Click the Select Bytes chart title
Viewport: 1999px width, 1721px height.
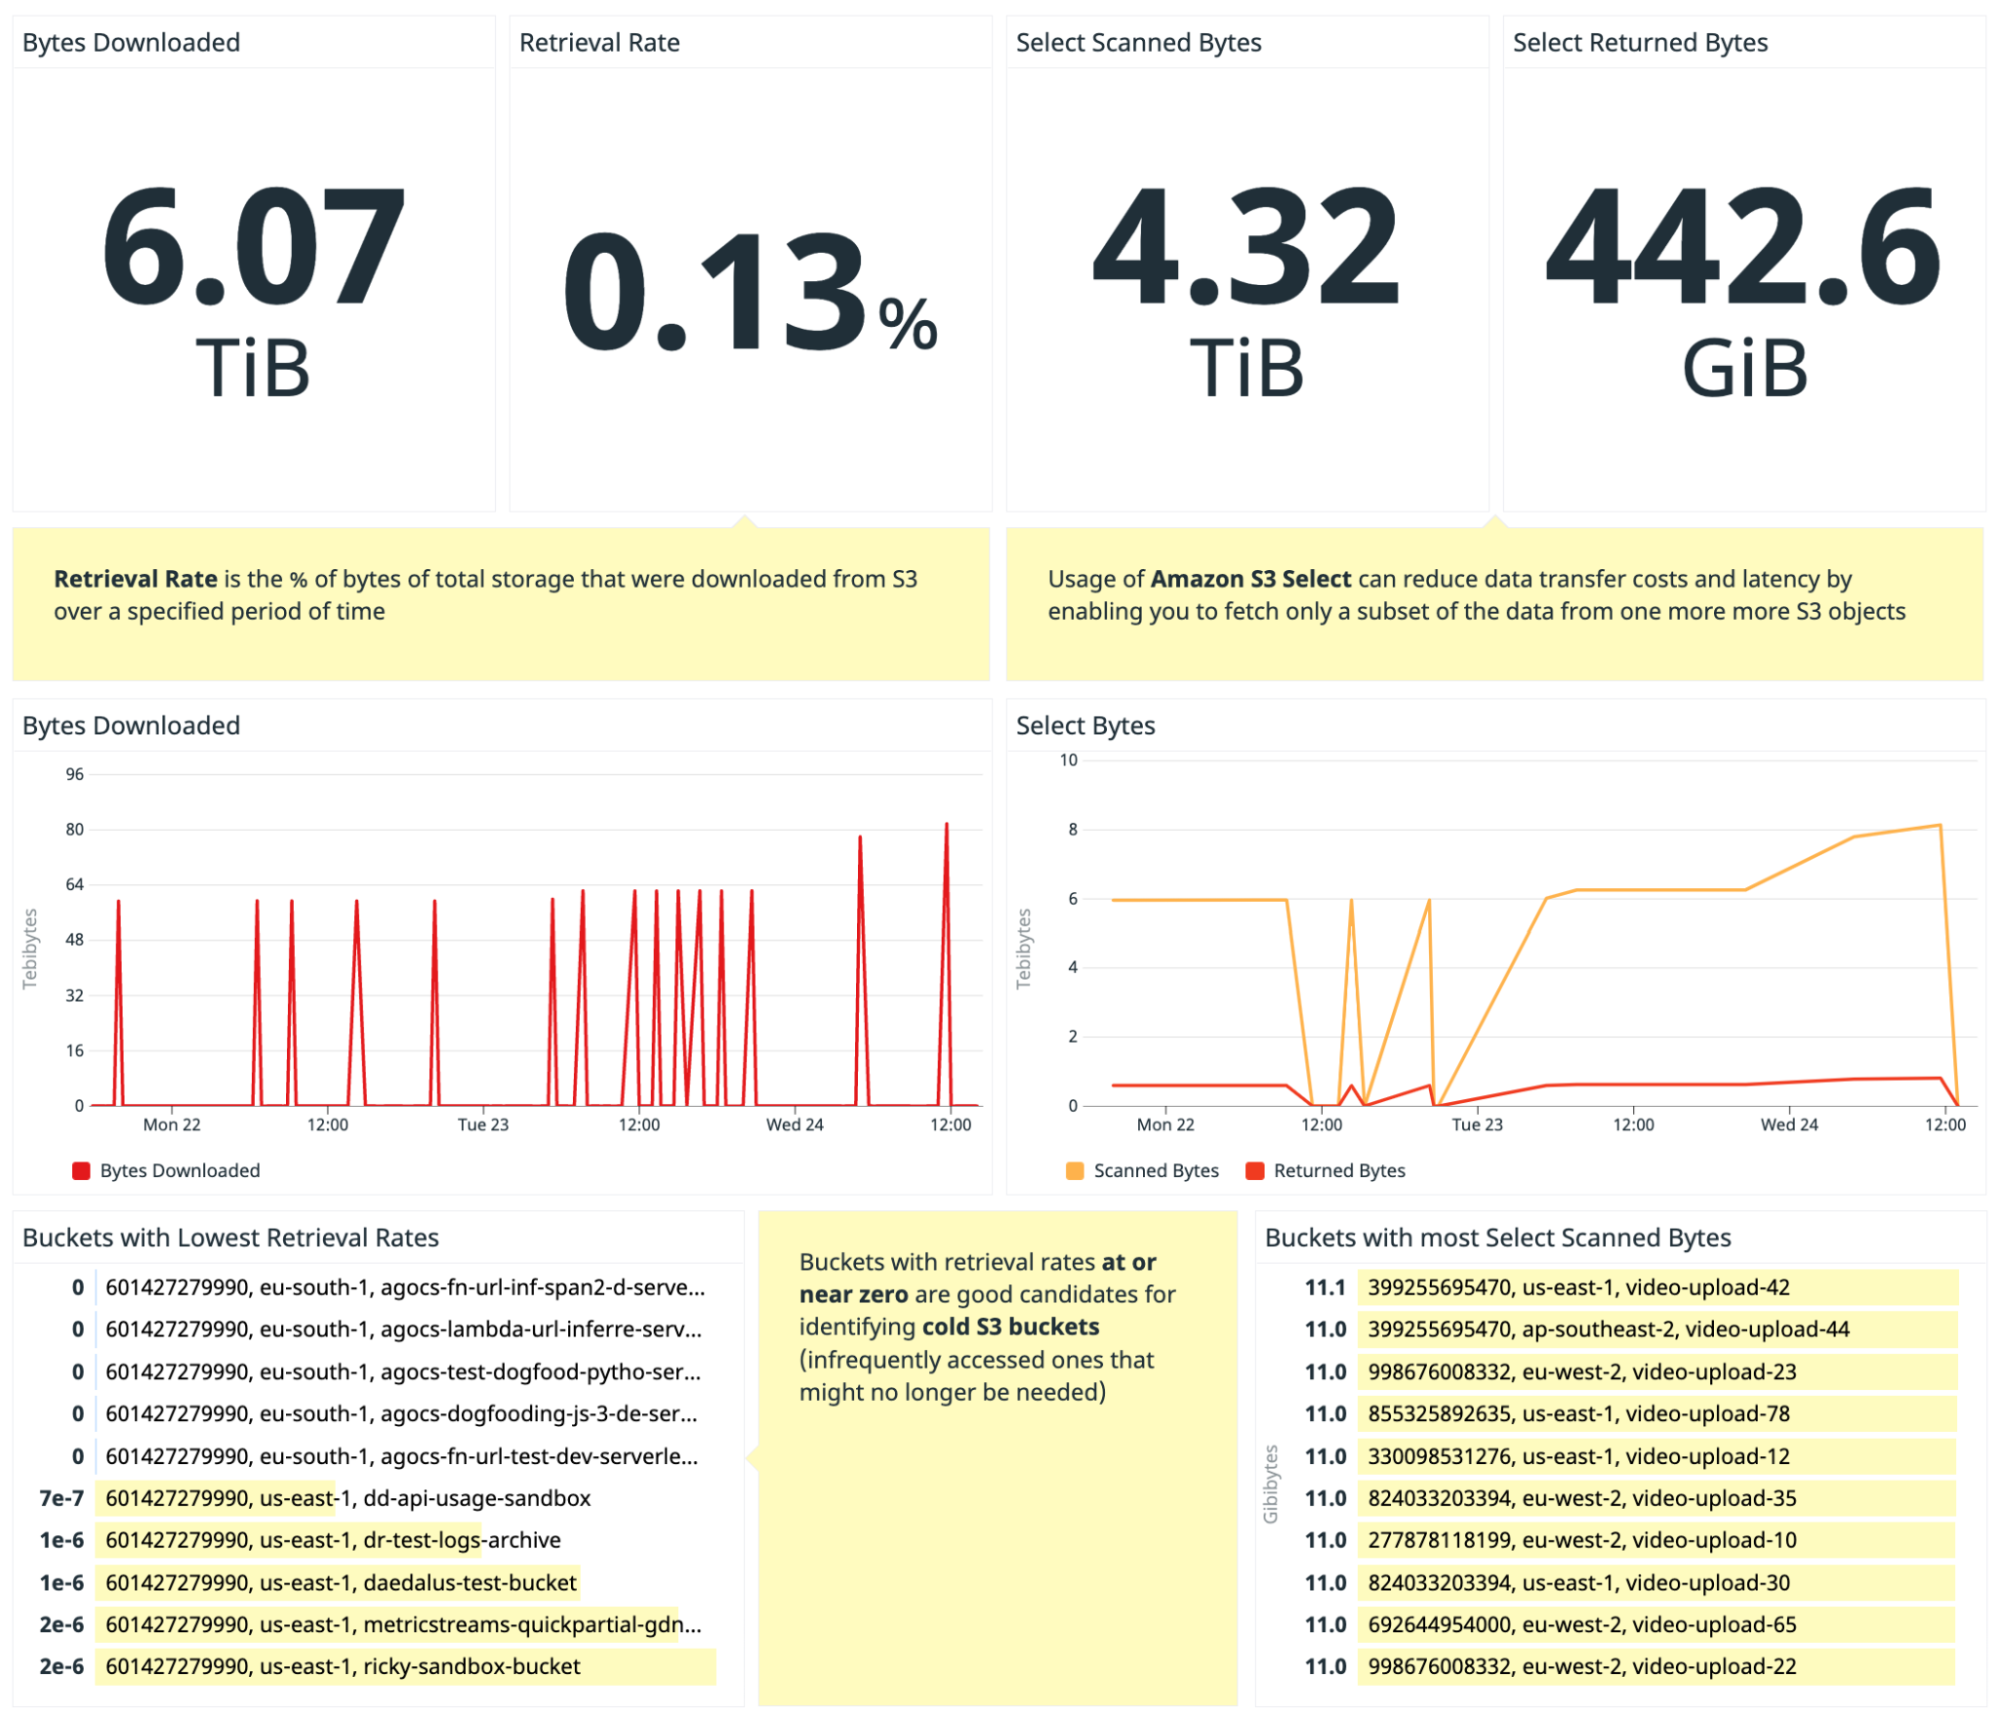(x=1086, y=725)
